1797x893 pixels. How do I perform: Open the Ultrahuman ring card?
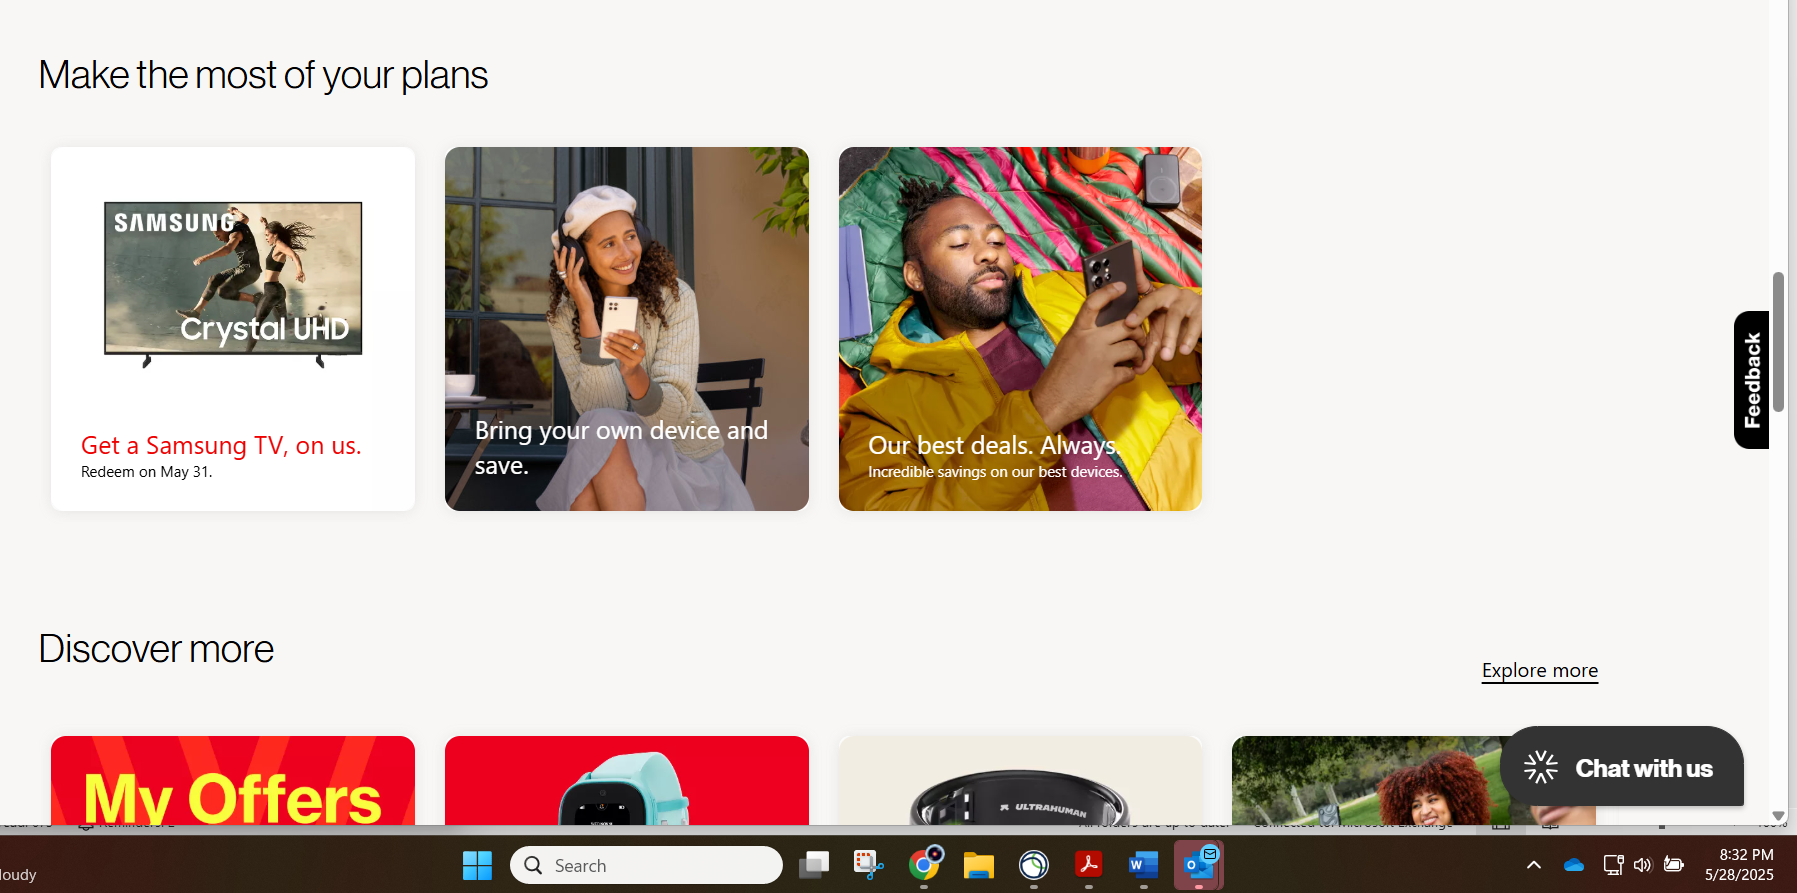(1020, 781)
